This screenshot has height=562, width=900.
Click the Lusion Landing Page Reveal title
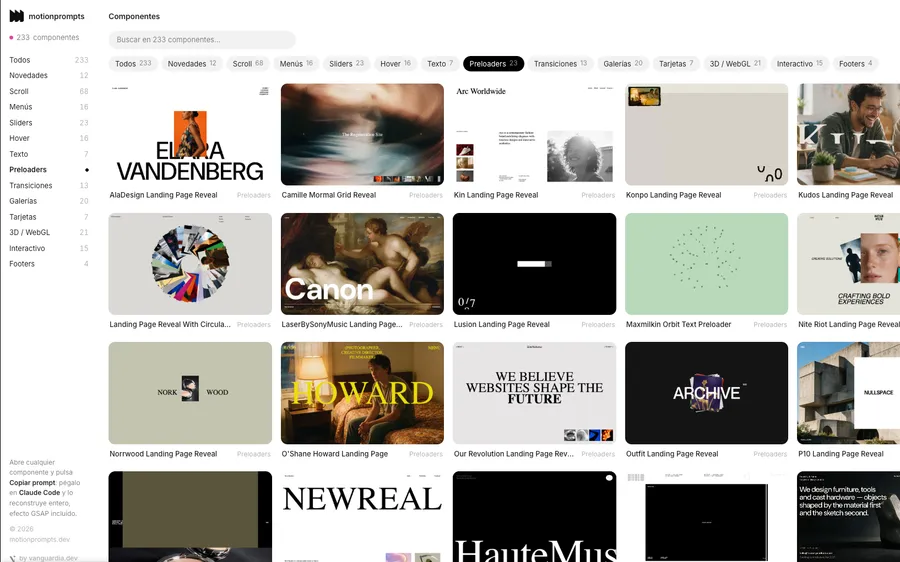pyautogui.click(x=502, y=324)
